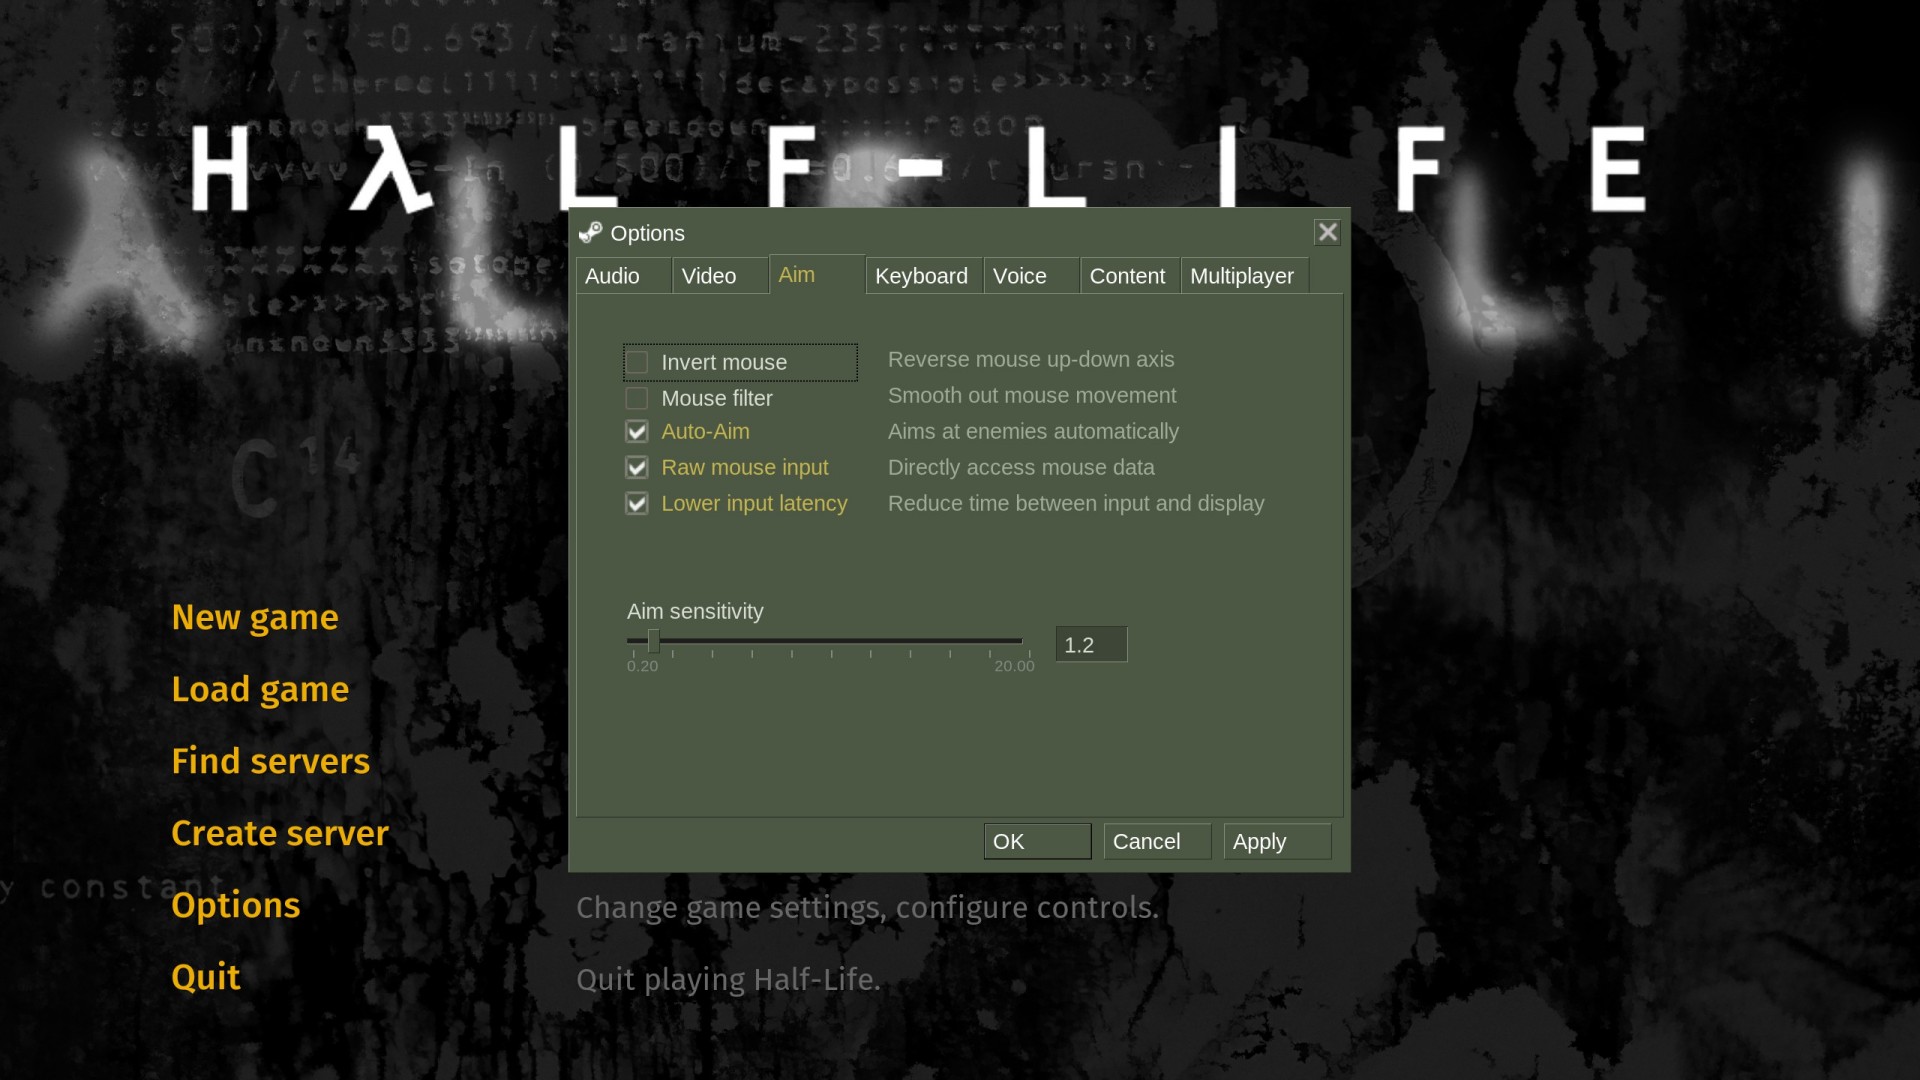Close the Options dialog with the X
The height and width of the screenshot is (1080, 1920).
1327,232
